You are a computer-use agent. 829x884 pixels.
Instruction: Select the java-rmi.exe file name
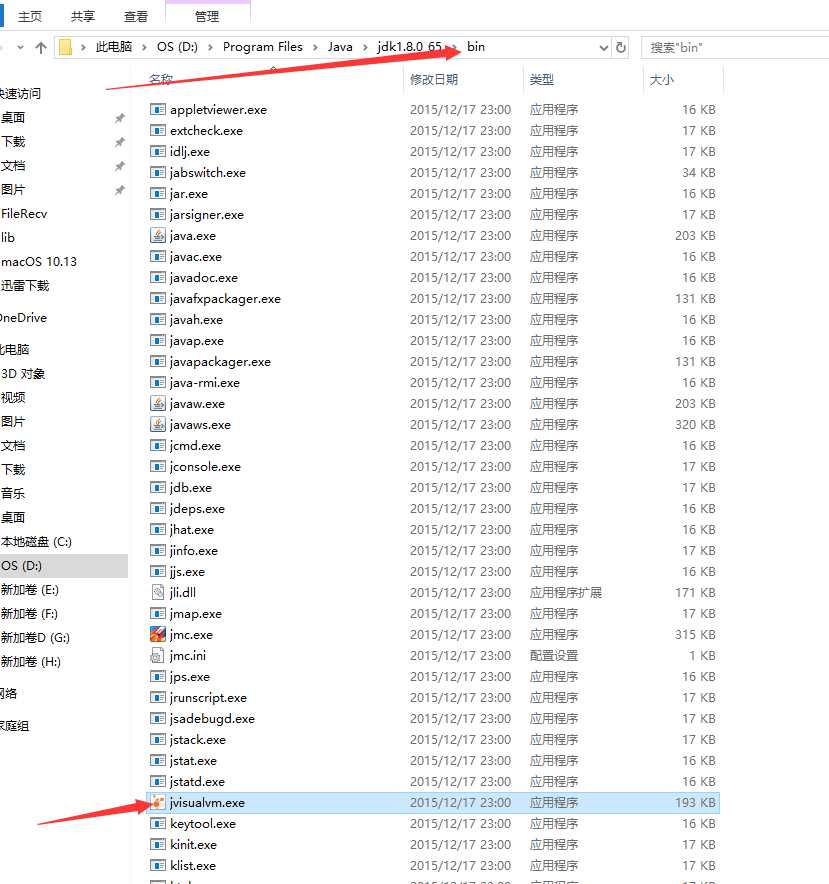click(x=205, y=383)
